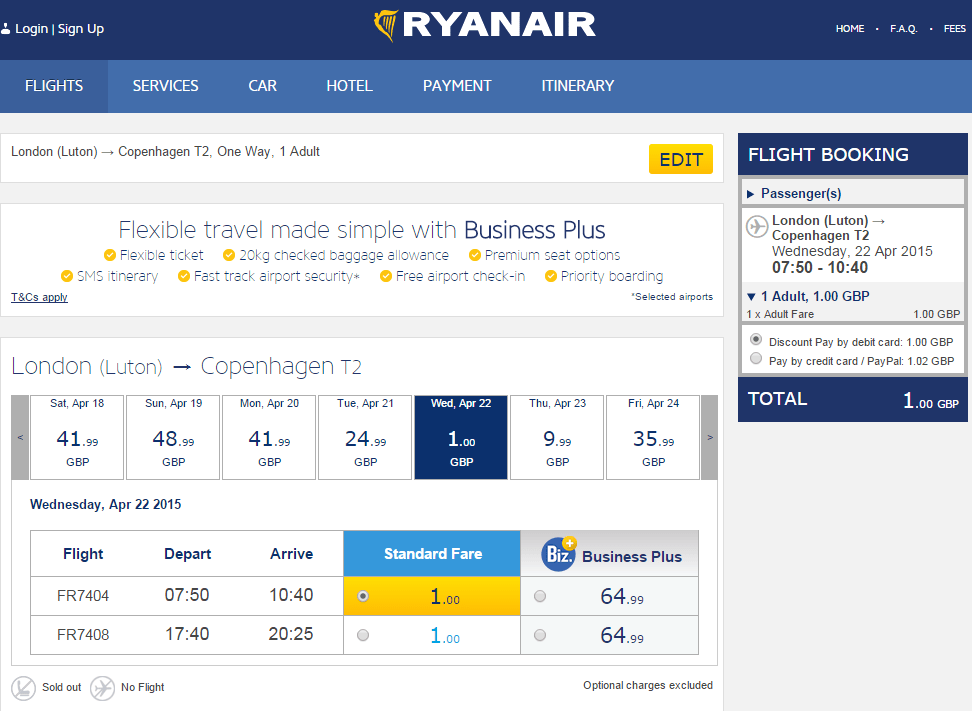Select Sat, Apr 18 date at 41.99 GBP
The image size is (972, 711).
(77, 438)
